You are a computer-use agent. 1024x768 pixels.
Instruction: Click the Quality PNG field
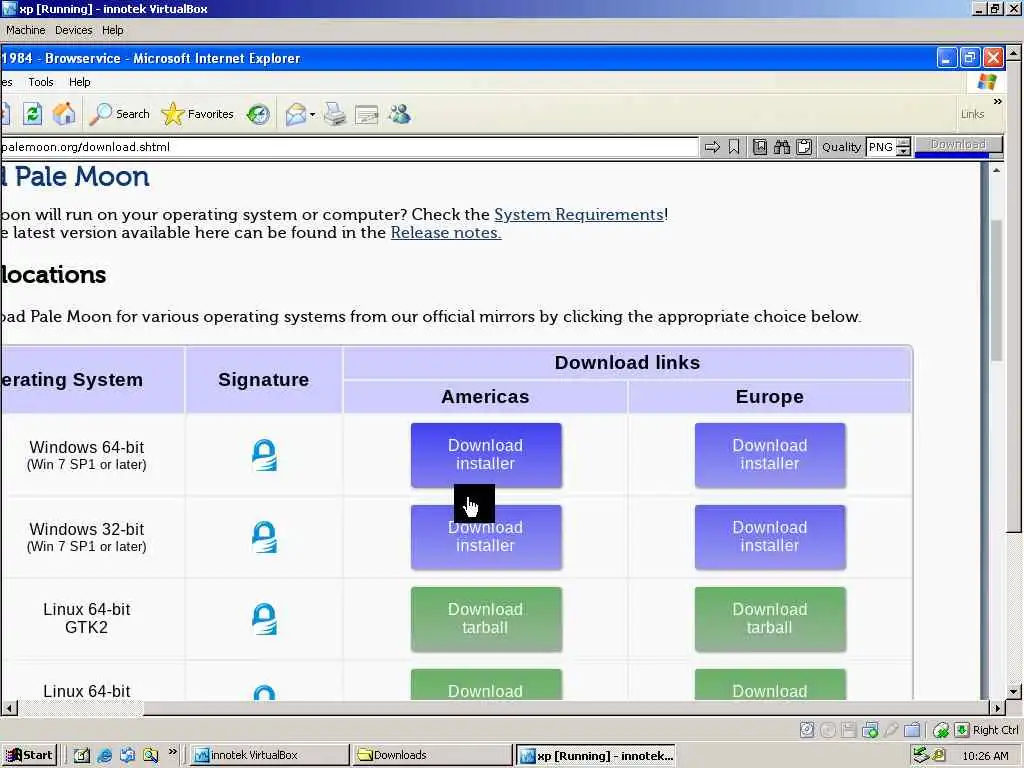pyautogui.click(x=881, y=147)
